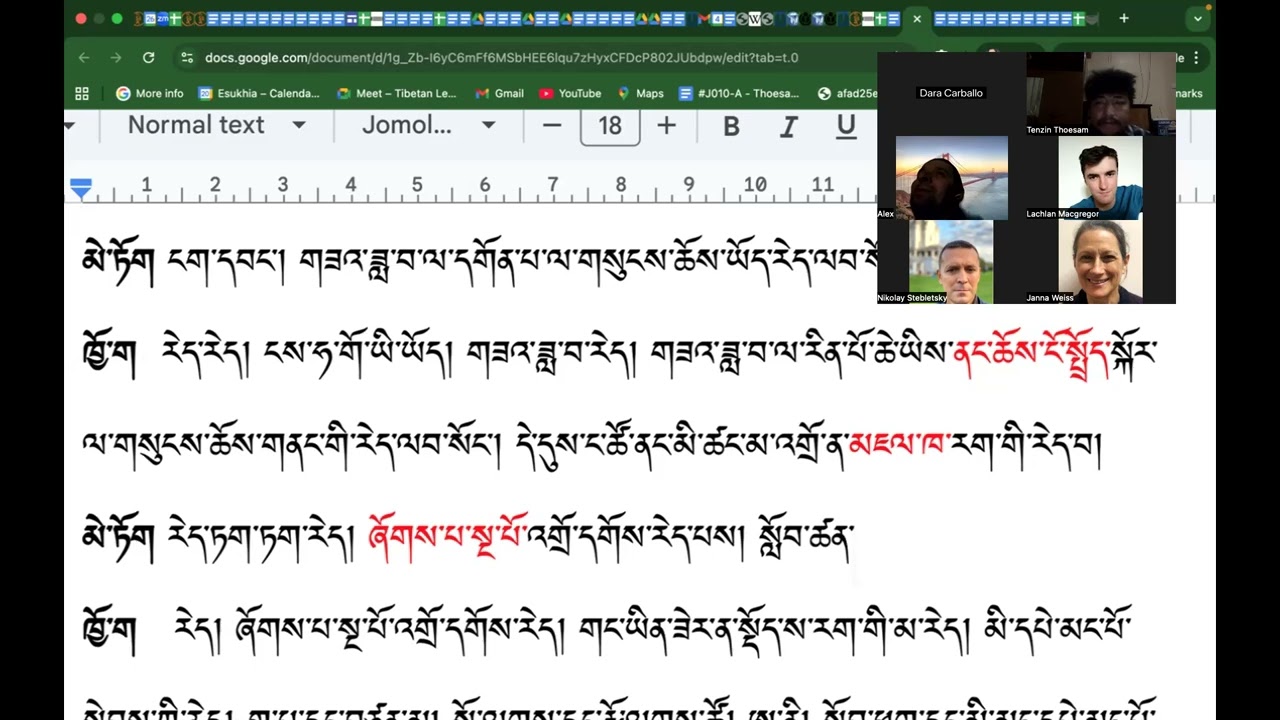Select Janna Weiss's video tile
Image resolution: width=1280 pixels, height=720 pixels.
pos(1100,262)
